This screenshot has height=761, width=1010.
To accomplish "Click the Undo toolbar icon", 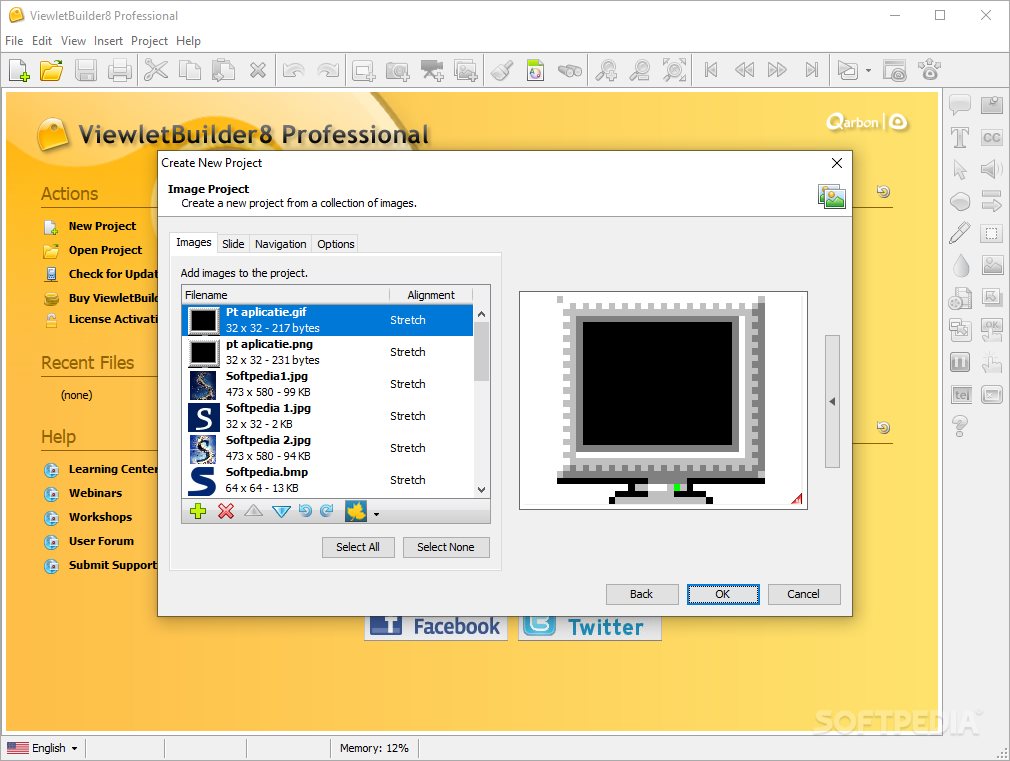I will tap(294, 70).
